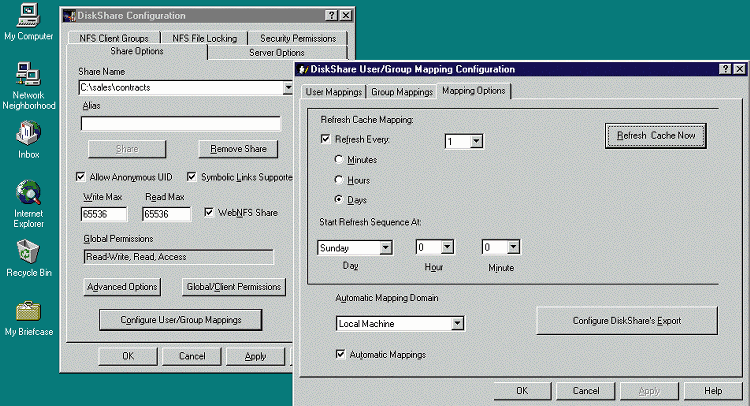Open the Local Machine domain dropdown
The height and width of the screenshot is (406, 750).
coord(458,323)
